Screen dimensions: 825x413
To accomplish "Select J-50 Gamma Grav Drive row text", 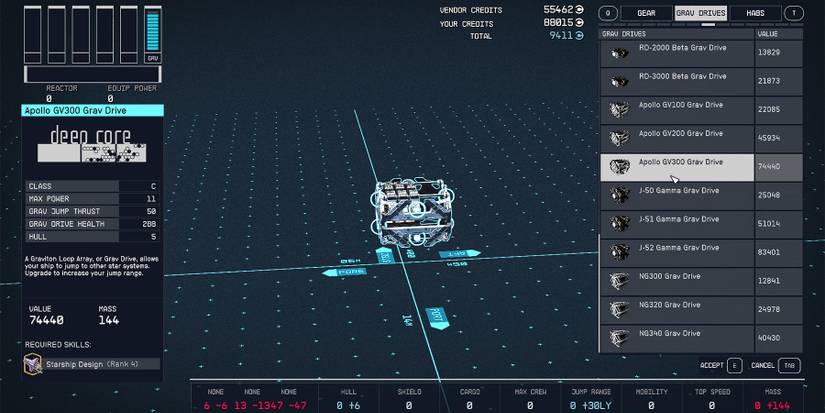I will coord(679,190).
